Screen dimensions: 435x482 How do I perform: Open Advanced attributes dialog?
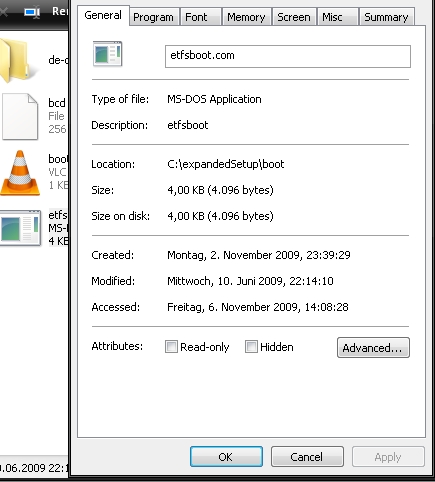(373, 348)
